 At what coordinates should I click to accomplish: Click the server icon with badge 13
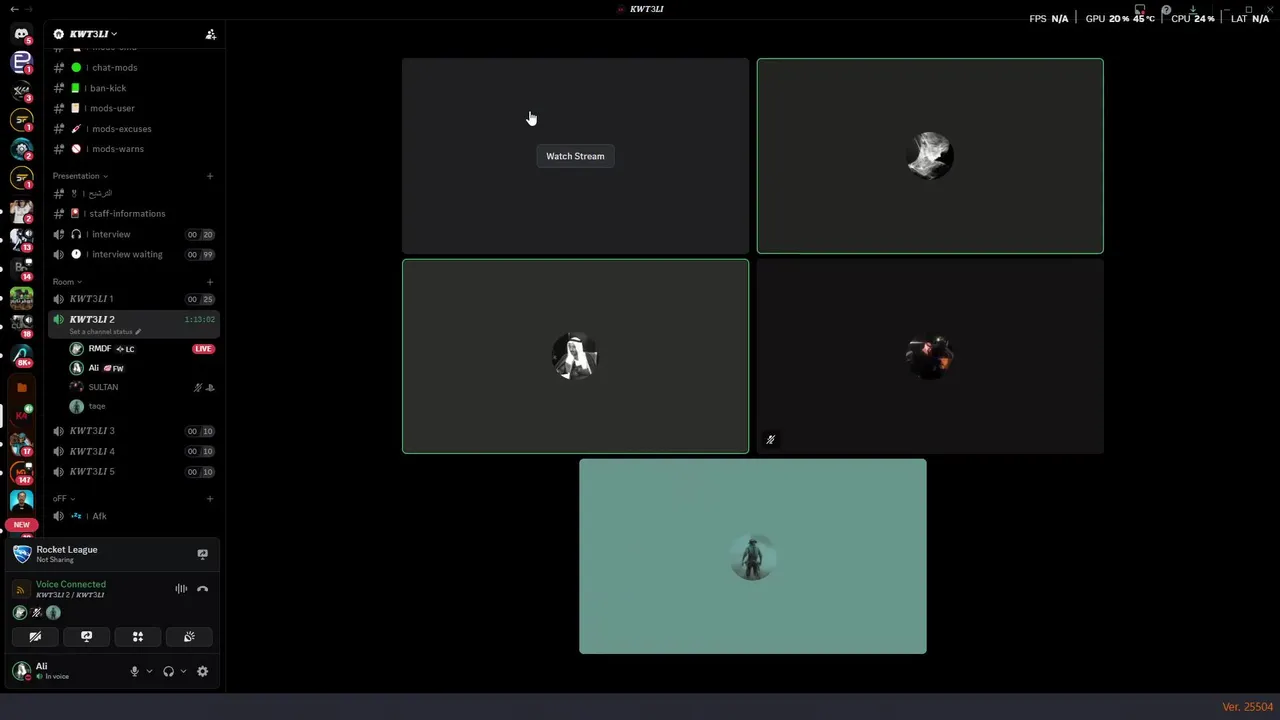coord(22,239)
